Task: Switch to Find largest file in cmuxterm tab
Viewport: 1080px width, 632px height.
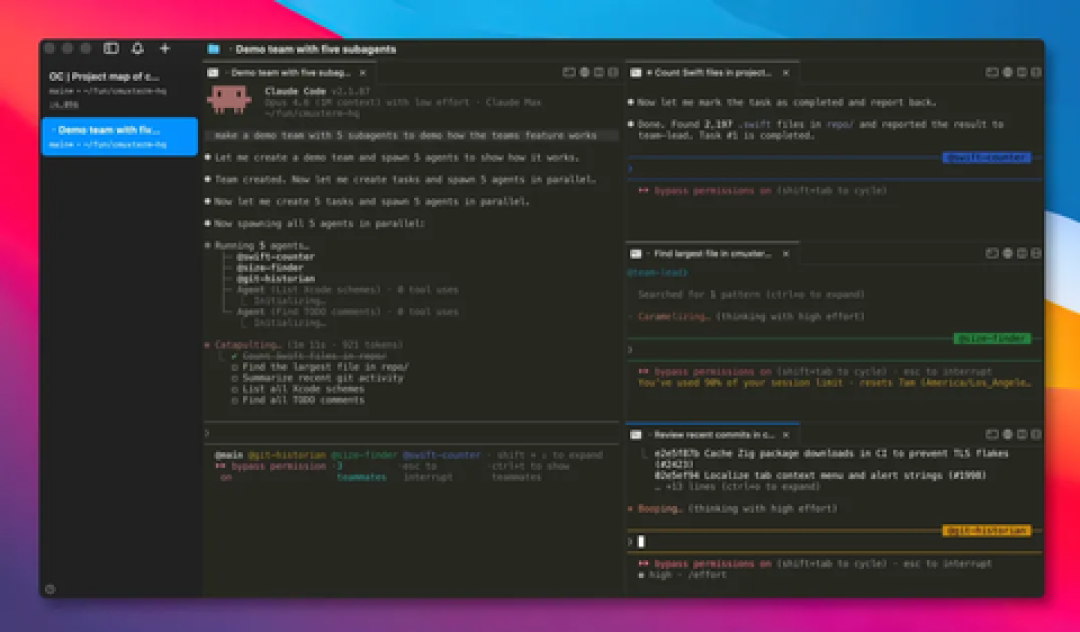Action: tap(712, 253)
